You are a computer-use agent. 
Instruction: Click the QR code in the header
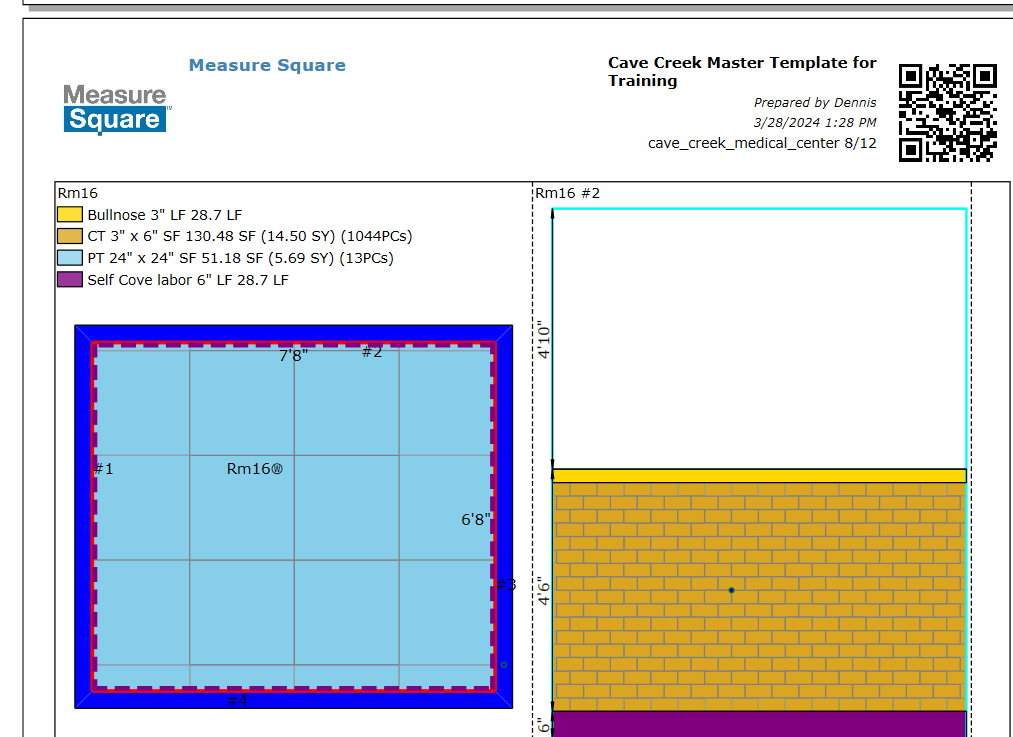(947, 112)
